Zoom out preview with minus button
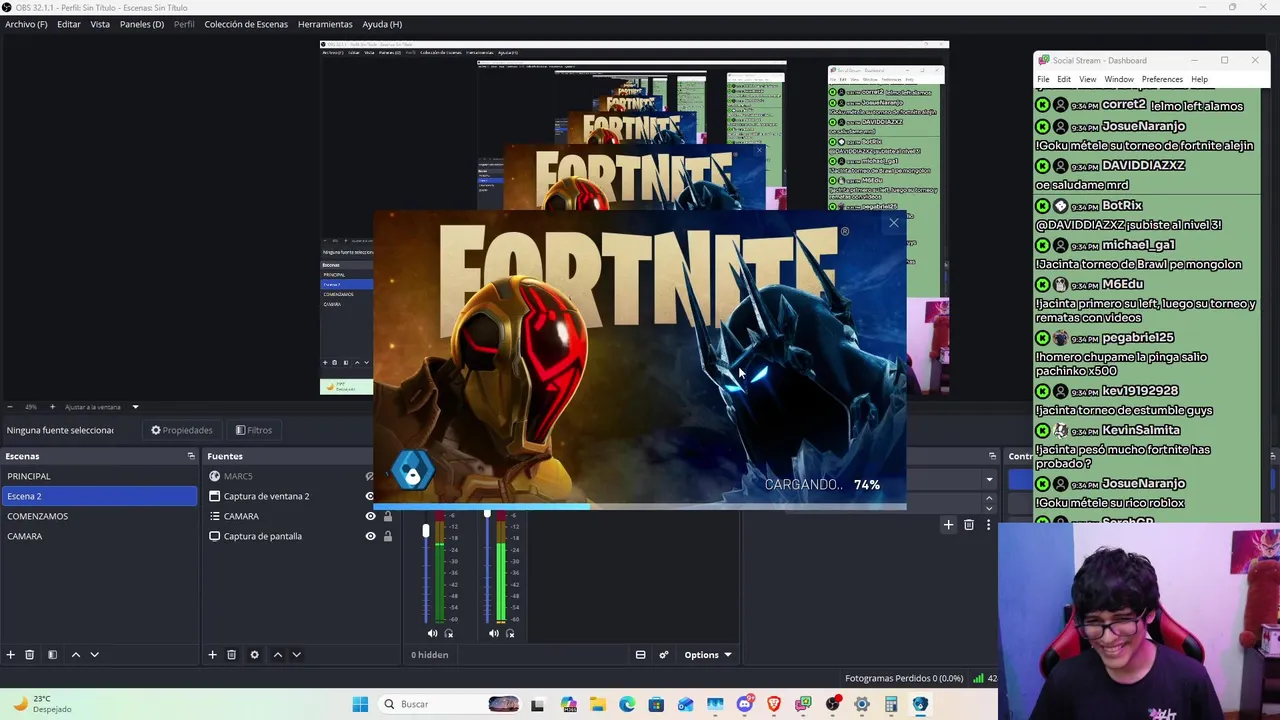1280x720 pixels. 10,407
